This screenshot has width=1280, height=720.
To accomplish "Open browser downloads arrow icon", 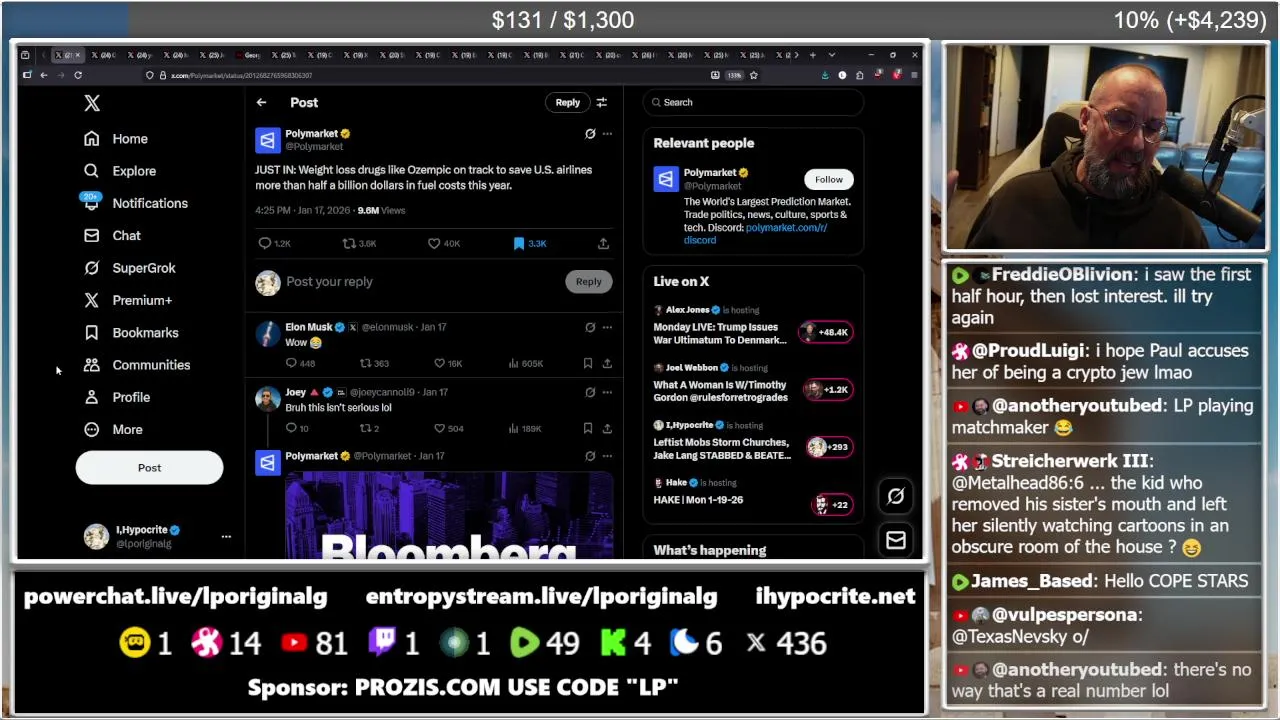I will click(825, 75).
